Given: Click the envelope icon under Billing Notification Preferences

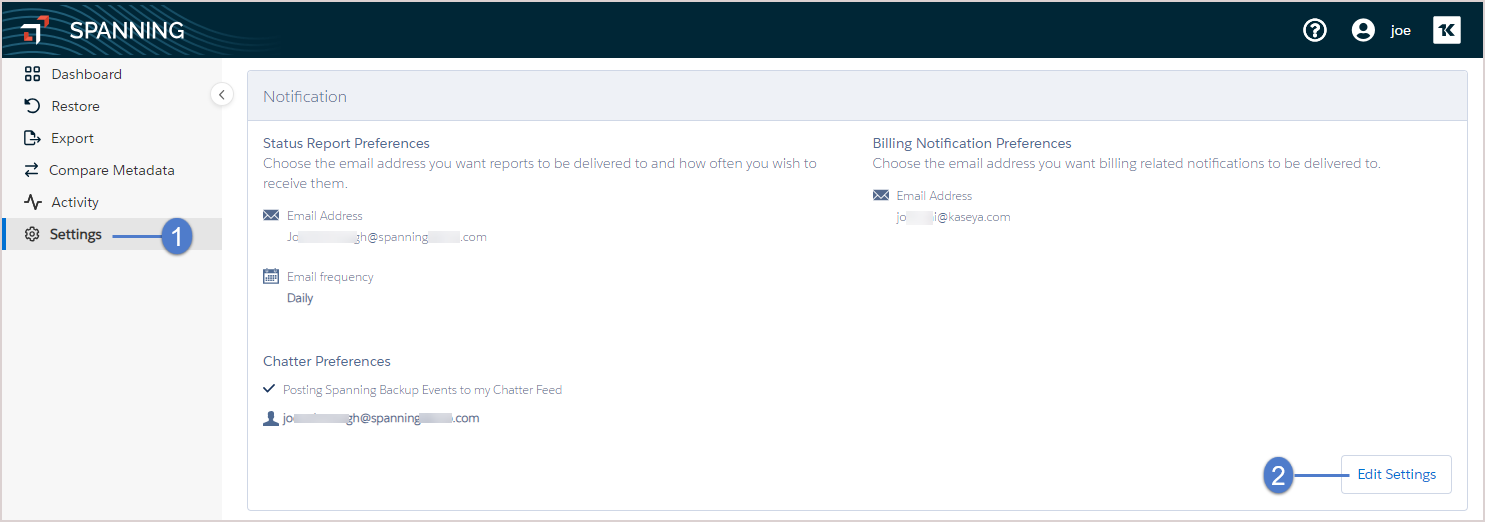Looking at the screenshot, I should click(881, 195).
